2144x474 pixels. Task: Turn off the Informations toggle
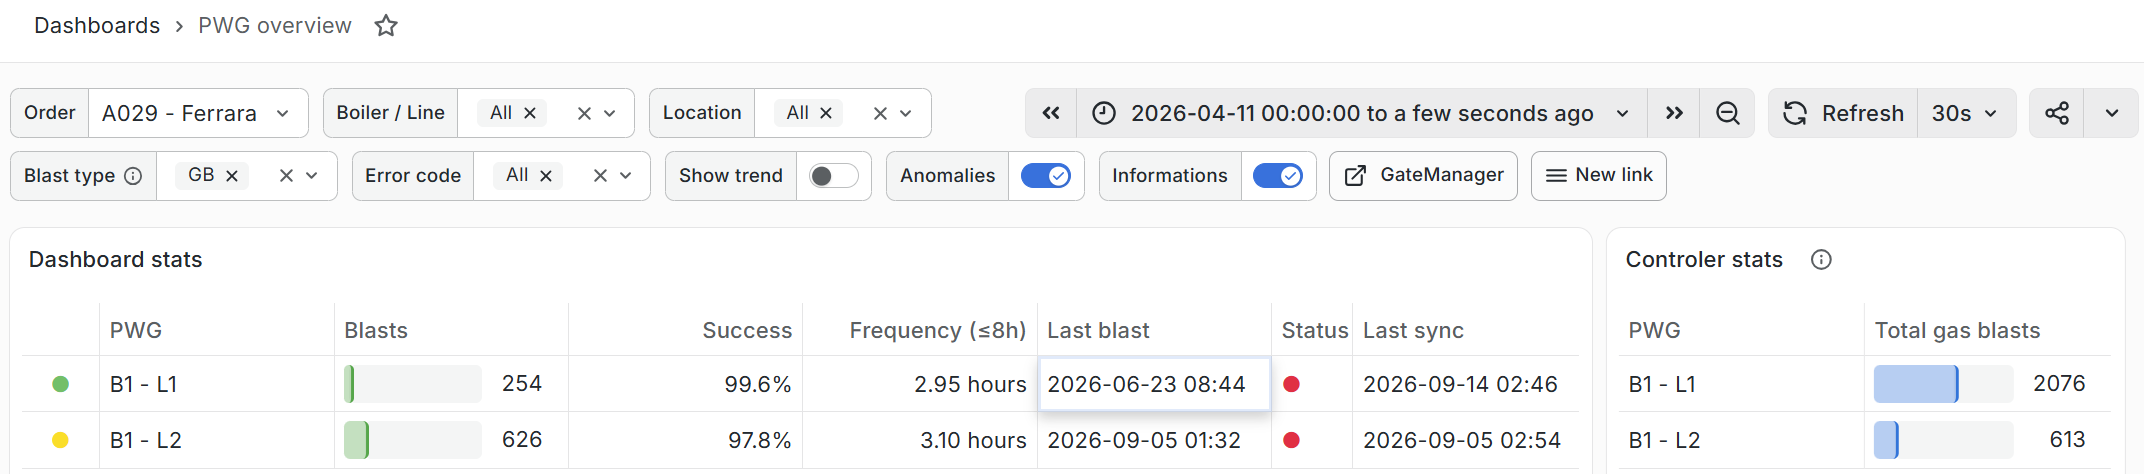coord(1278,176)
